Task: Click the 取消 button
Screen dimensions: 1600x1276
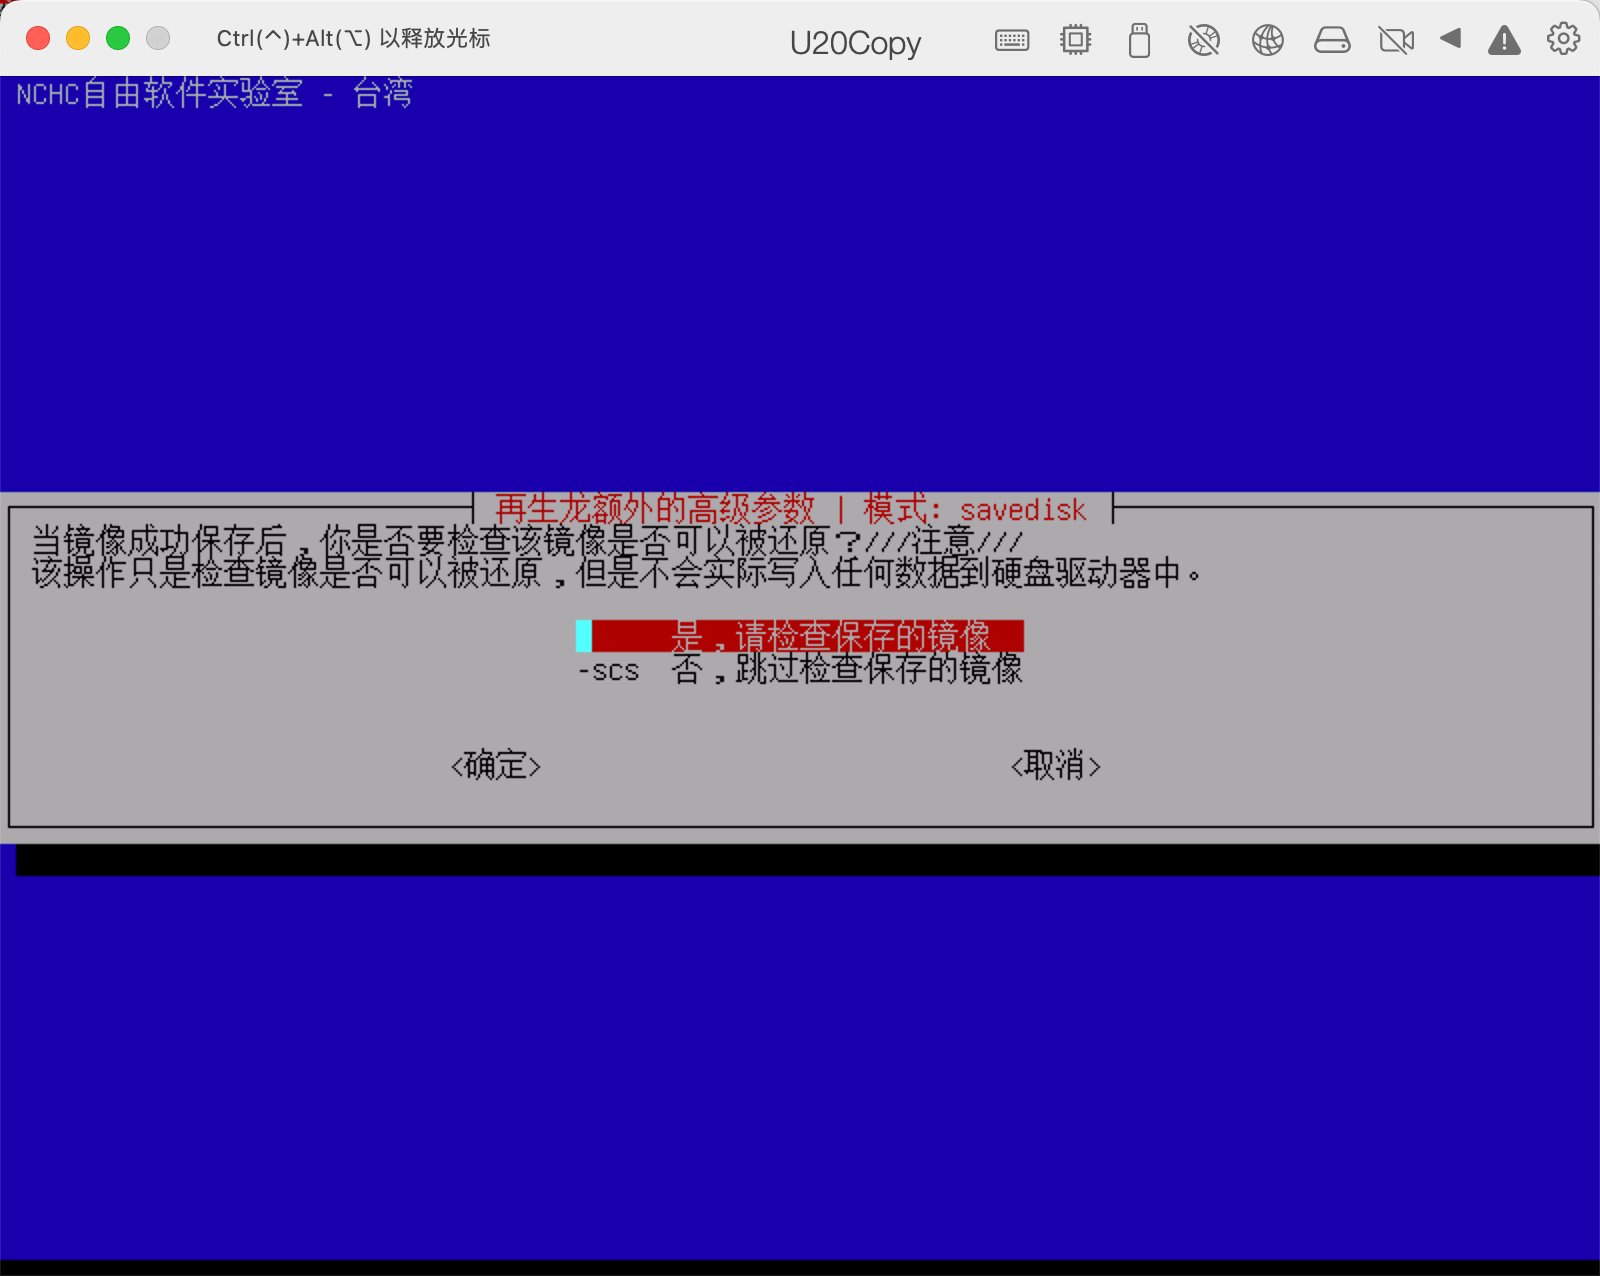Action: pos(1057,766)
